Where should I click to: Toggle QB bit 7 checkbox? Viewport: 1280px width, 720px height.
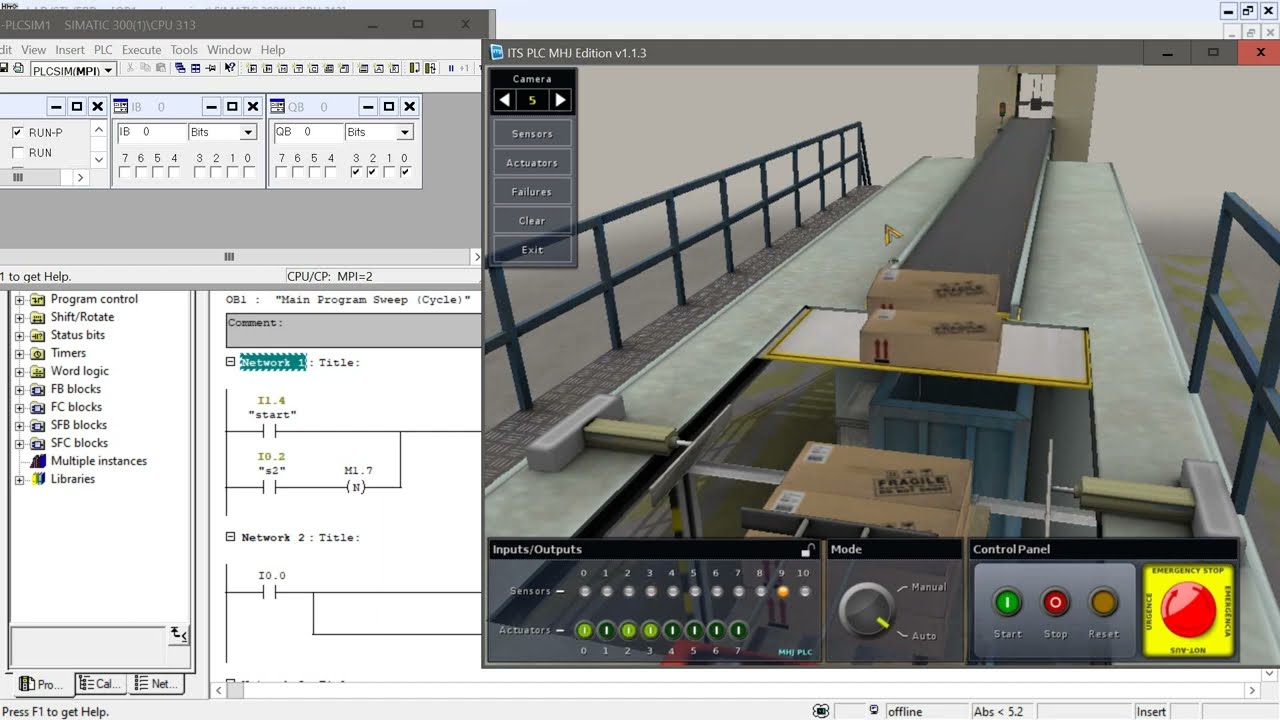(281, 172)
